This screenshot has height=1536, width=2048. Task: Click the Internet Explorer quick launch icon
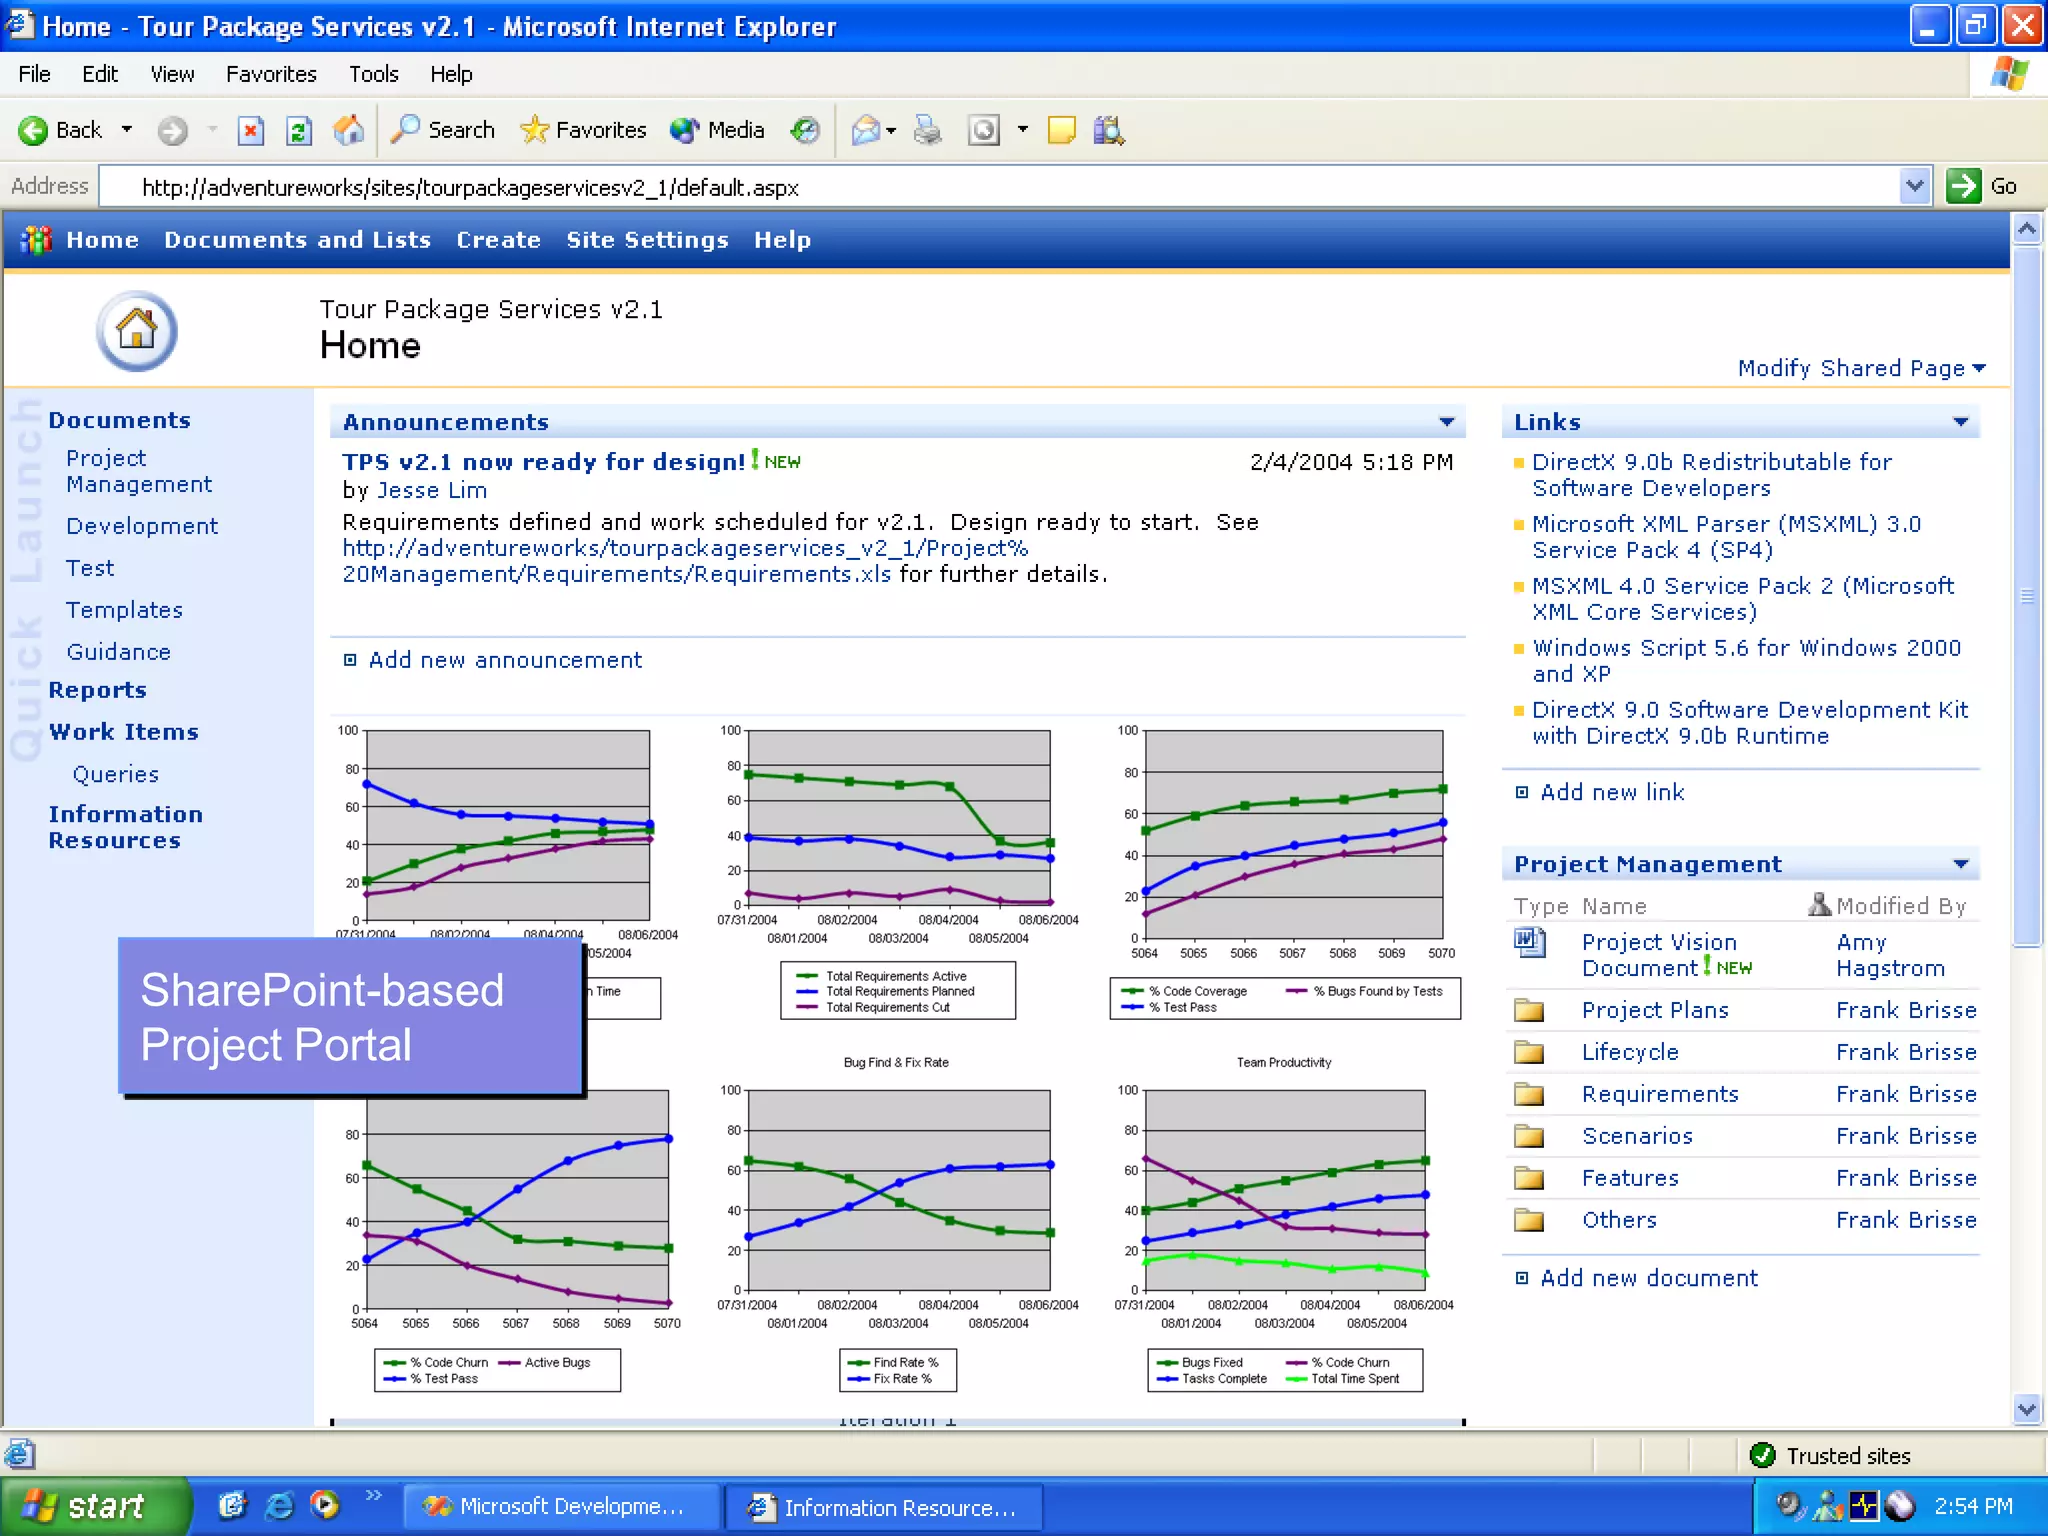point(279,1505)
